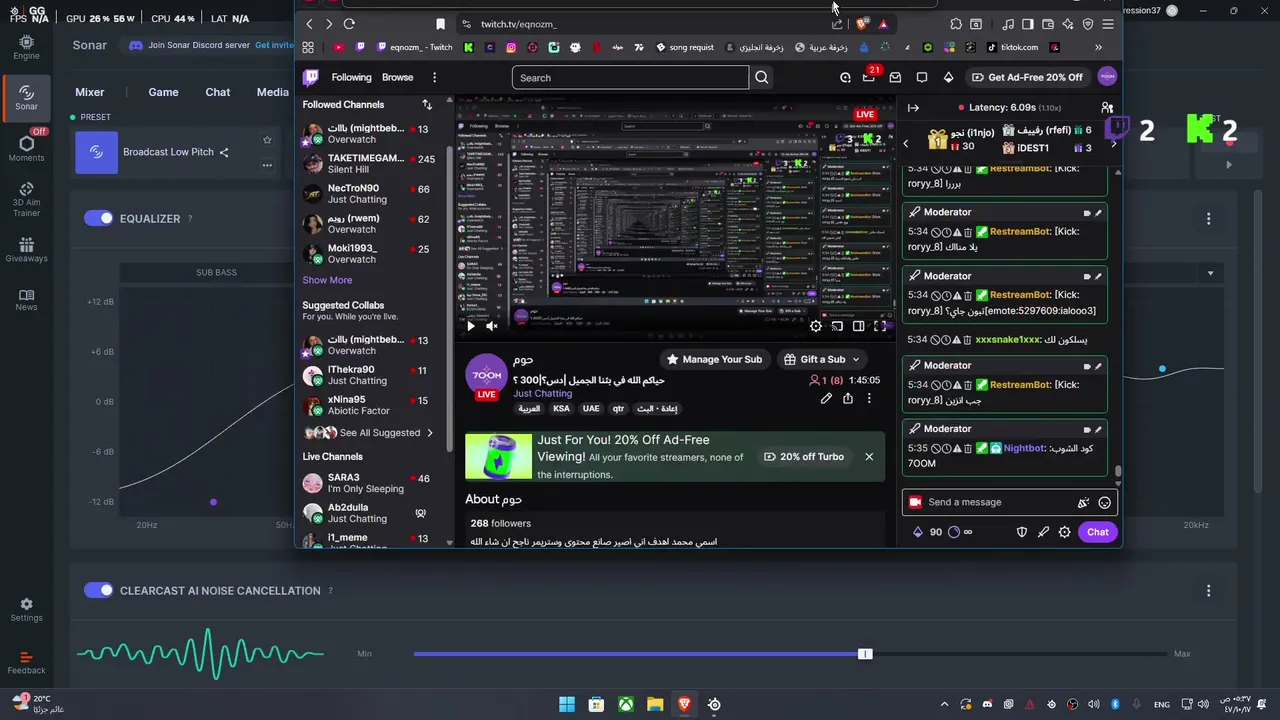The width and height of the screenshot is (1280, 720).
Task: Favorite the Broadcast Low Pitch preset
Action: pos(267,140)
